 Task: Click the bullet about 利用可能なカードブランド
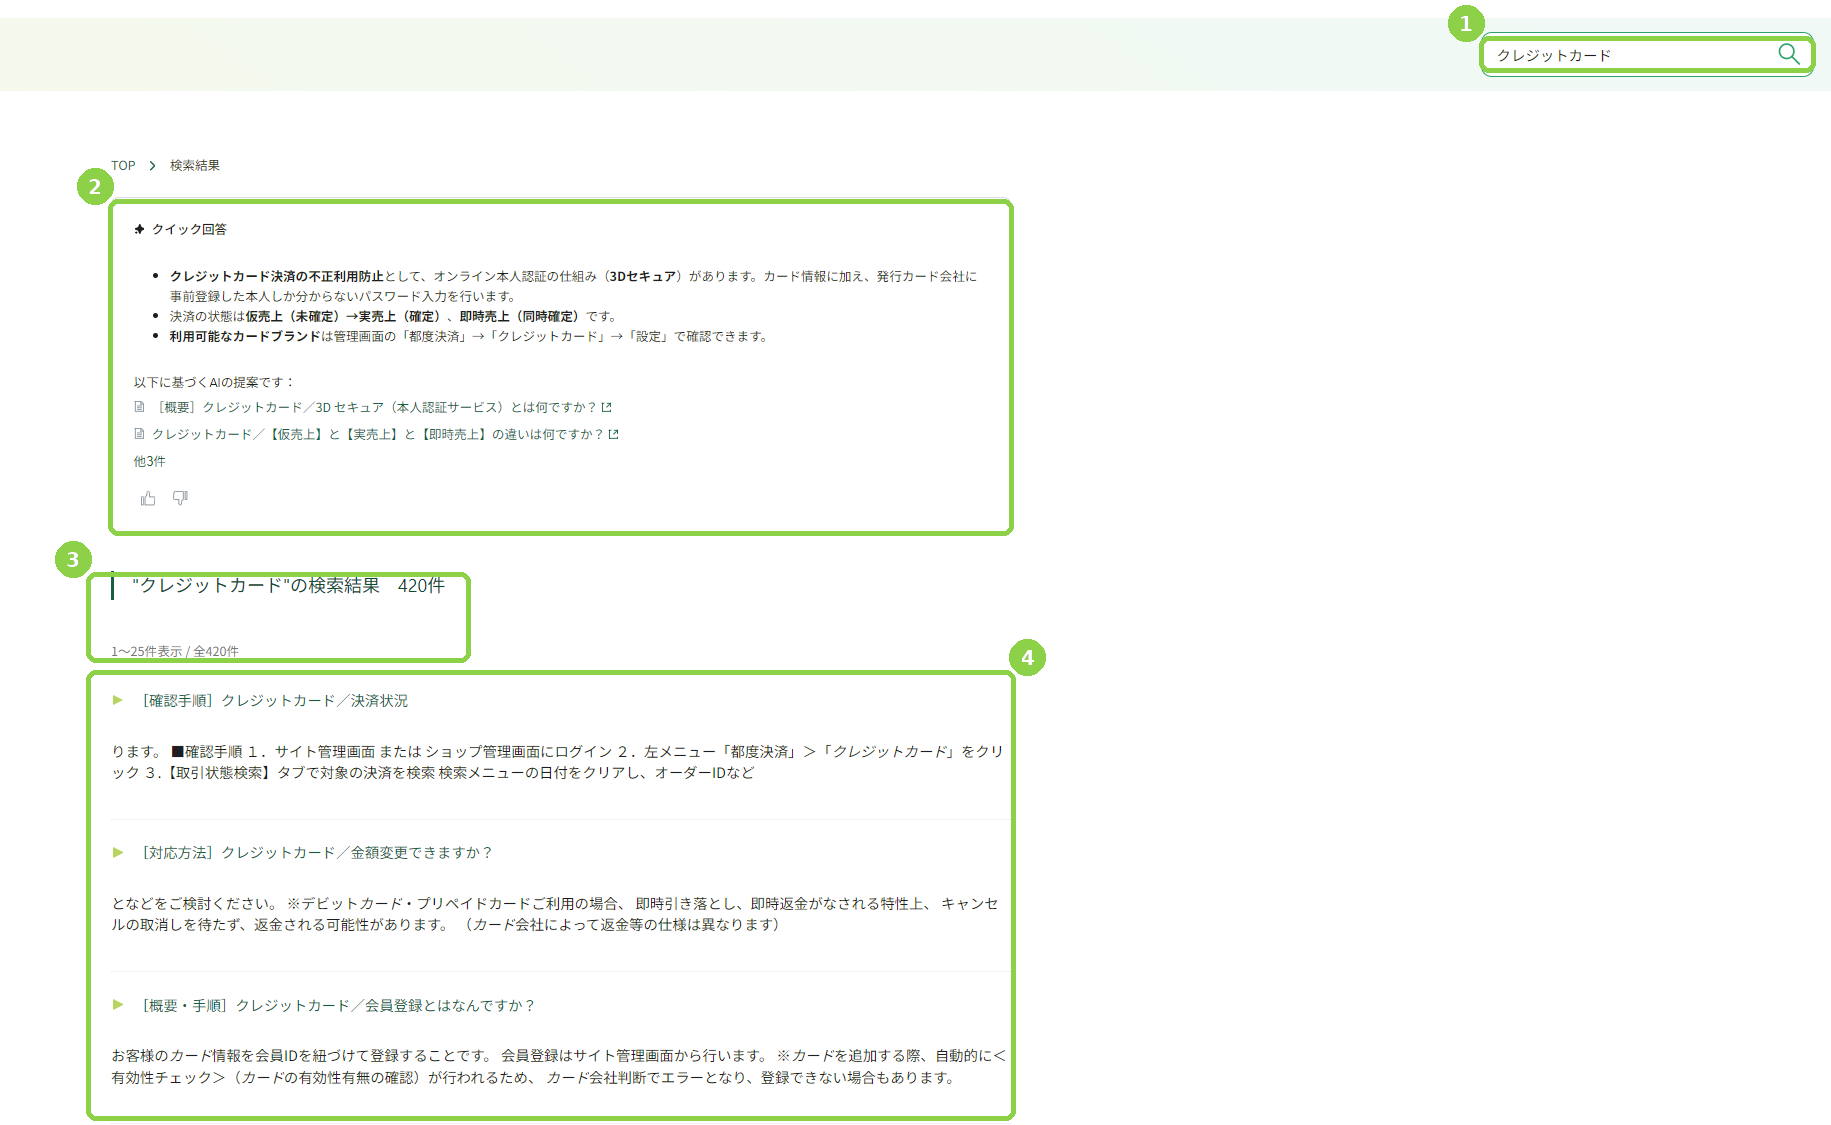tap(468, 336)
